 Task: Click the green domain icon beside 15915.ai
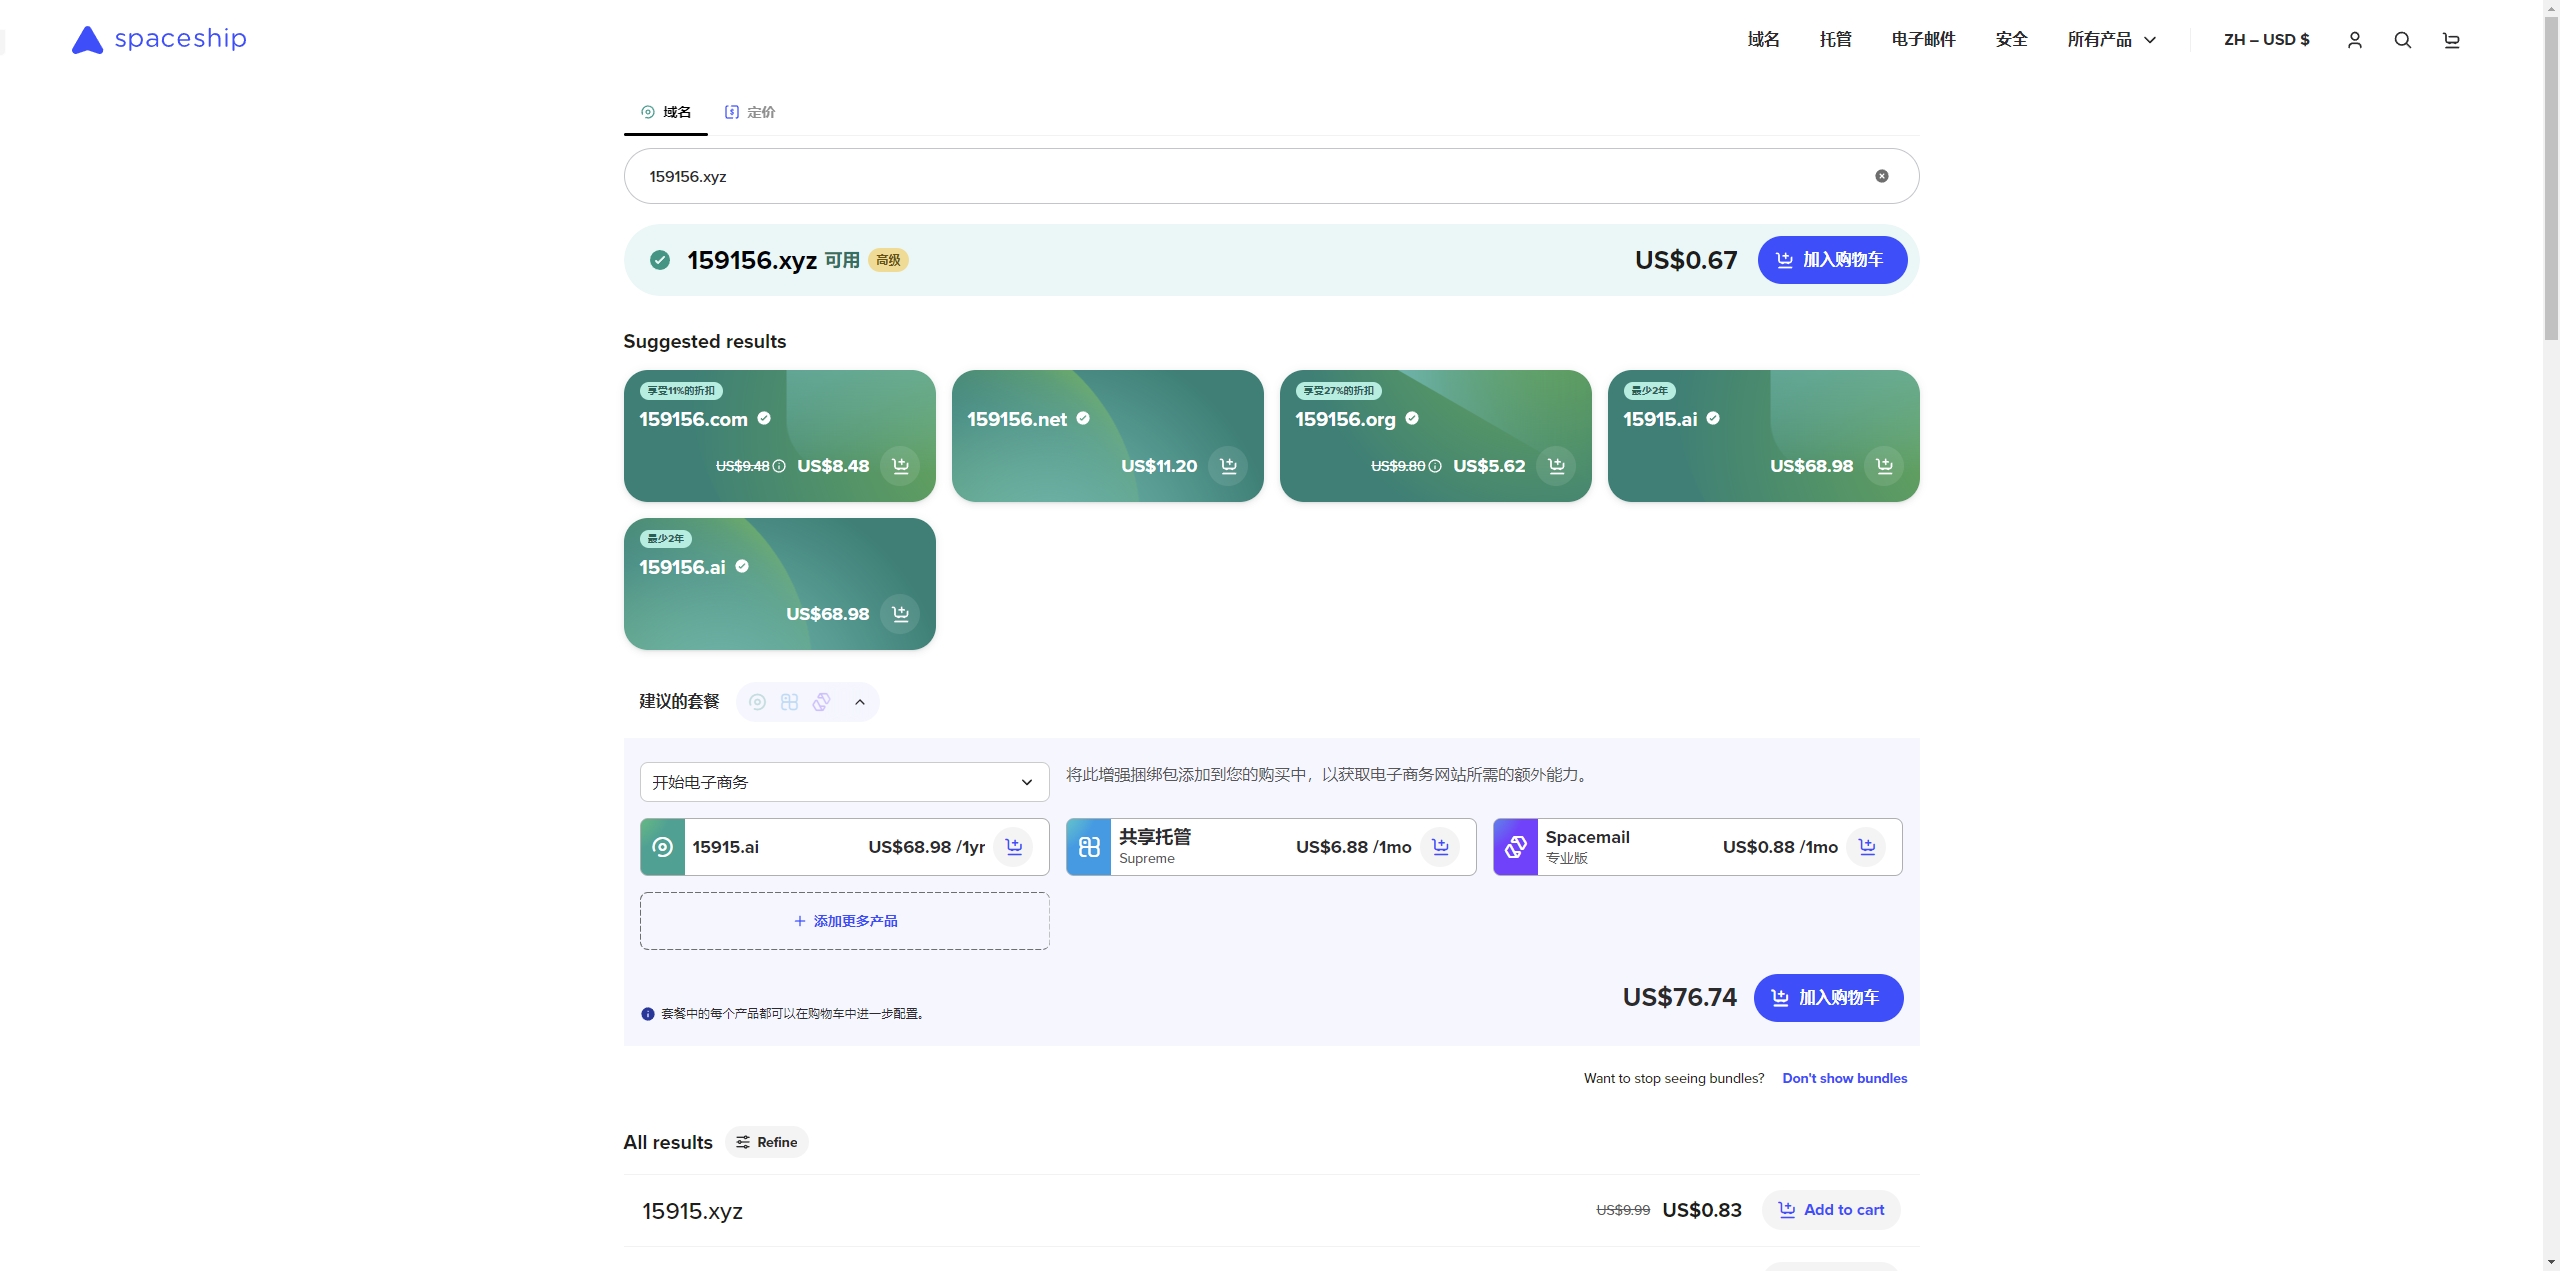tap(663, 847)
